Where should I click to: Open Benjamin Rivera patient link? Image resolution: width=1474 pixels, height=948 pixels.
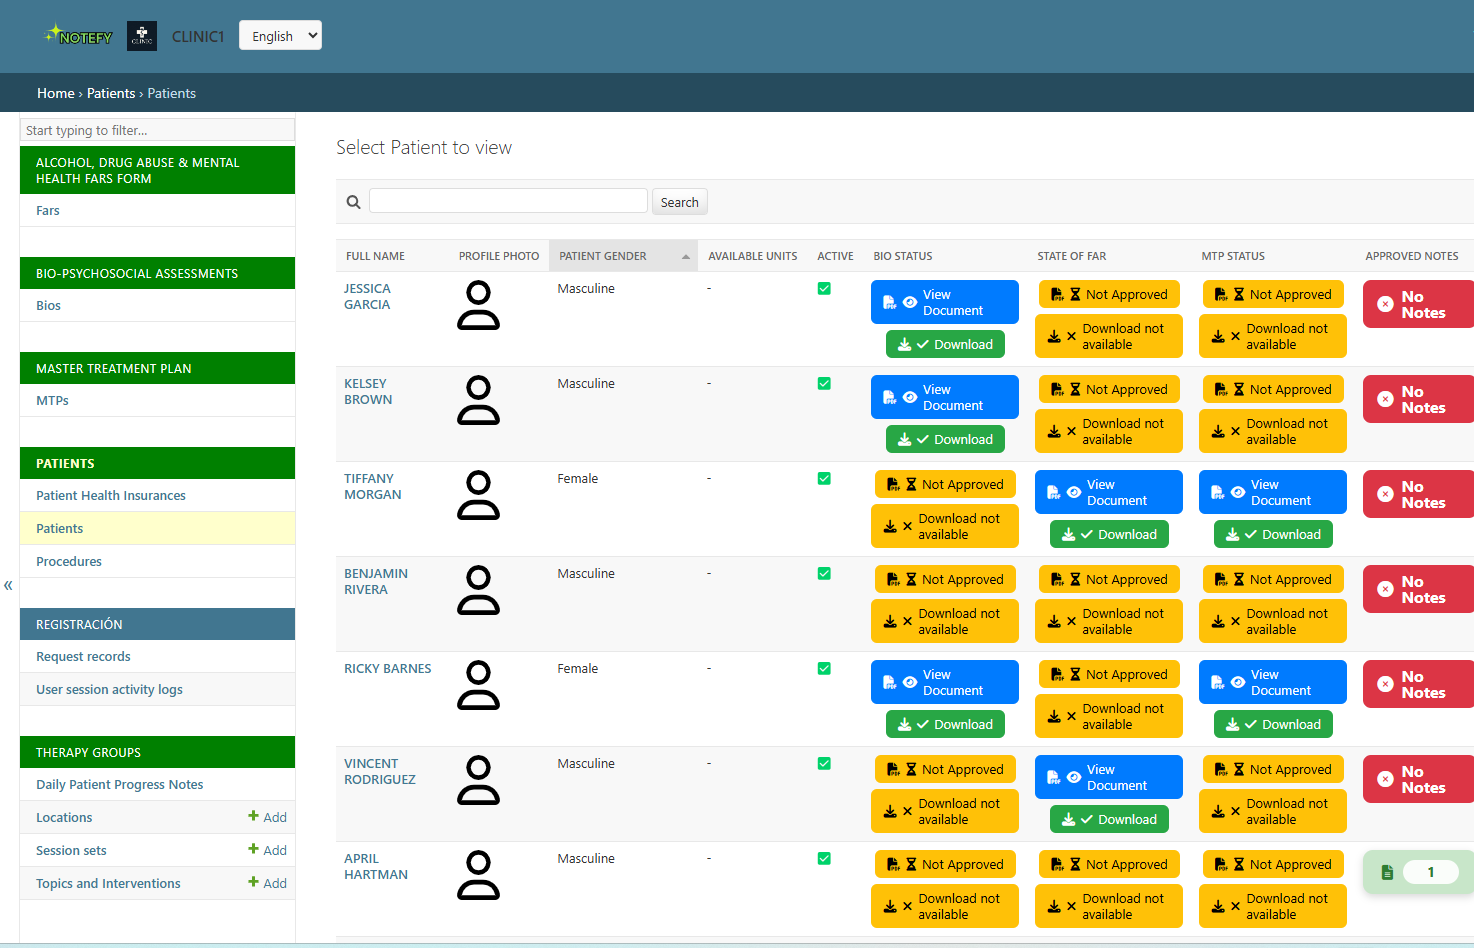point(376,581)
